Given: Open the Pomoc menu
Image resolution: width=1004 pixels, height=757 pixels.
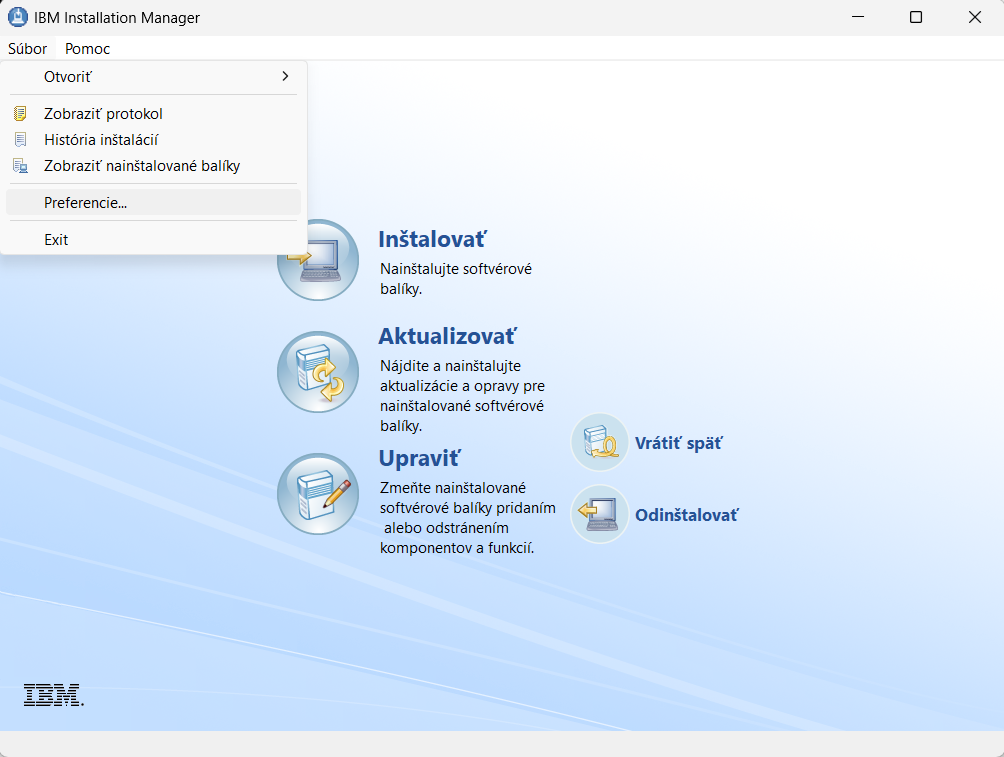Looking at the screenshot, I should (x=87, y=48).
